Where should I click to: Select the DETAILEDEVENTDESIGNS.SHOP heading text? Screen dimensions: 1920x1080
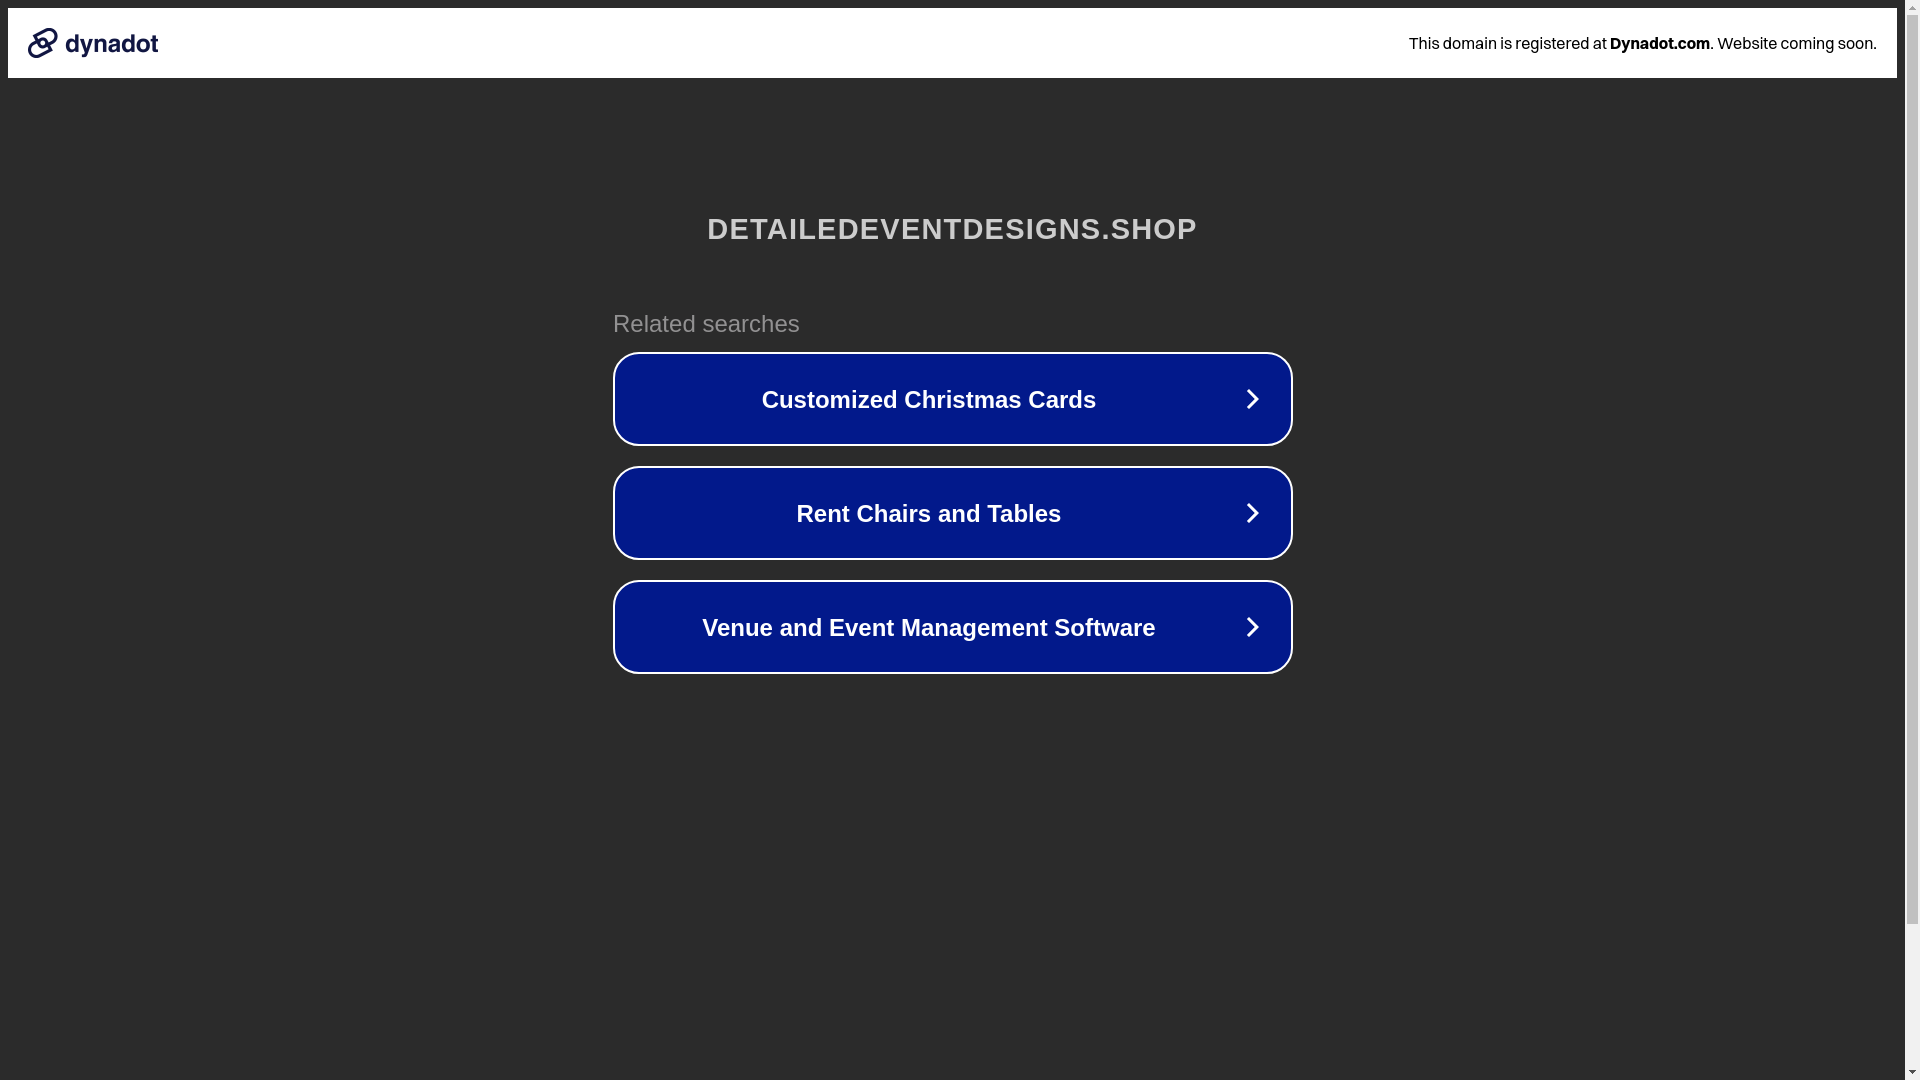click(x=952, y=229)
